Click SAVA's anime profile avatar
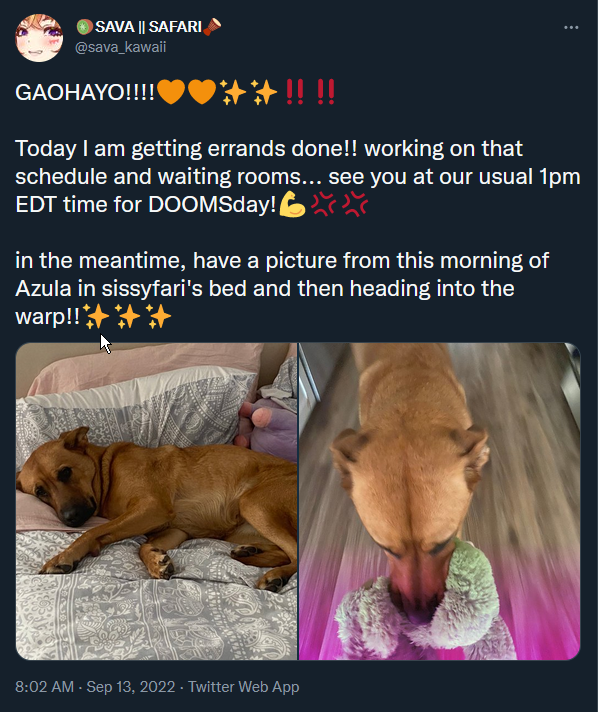The image size is (598, 712). 39,38
